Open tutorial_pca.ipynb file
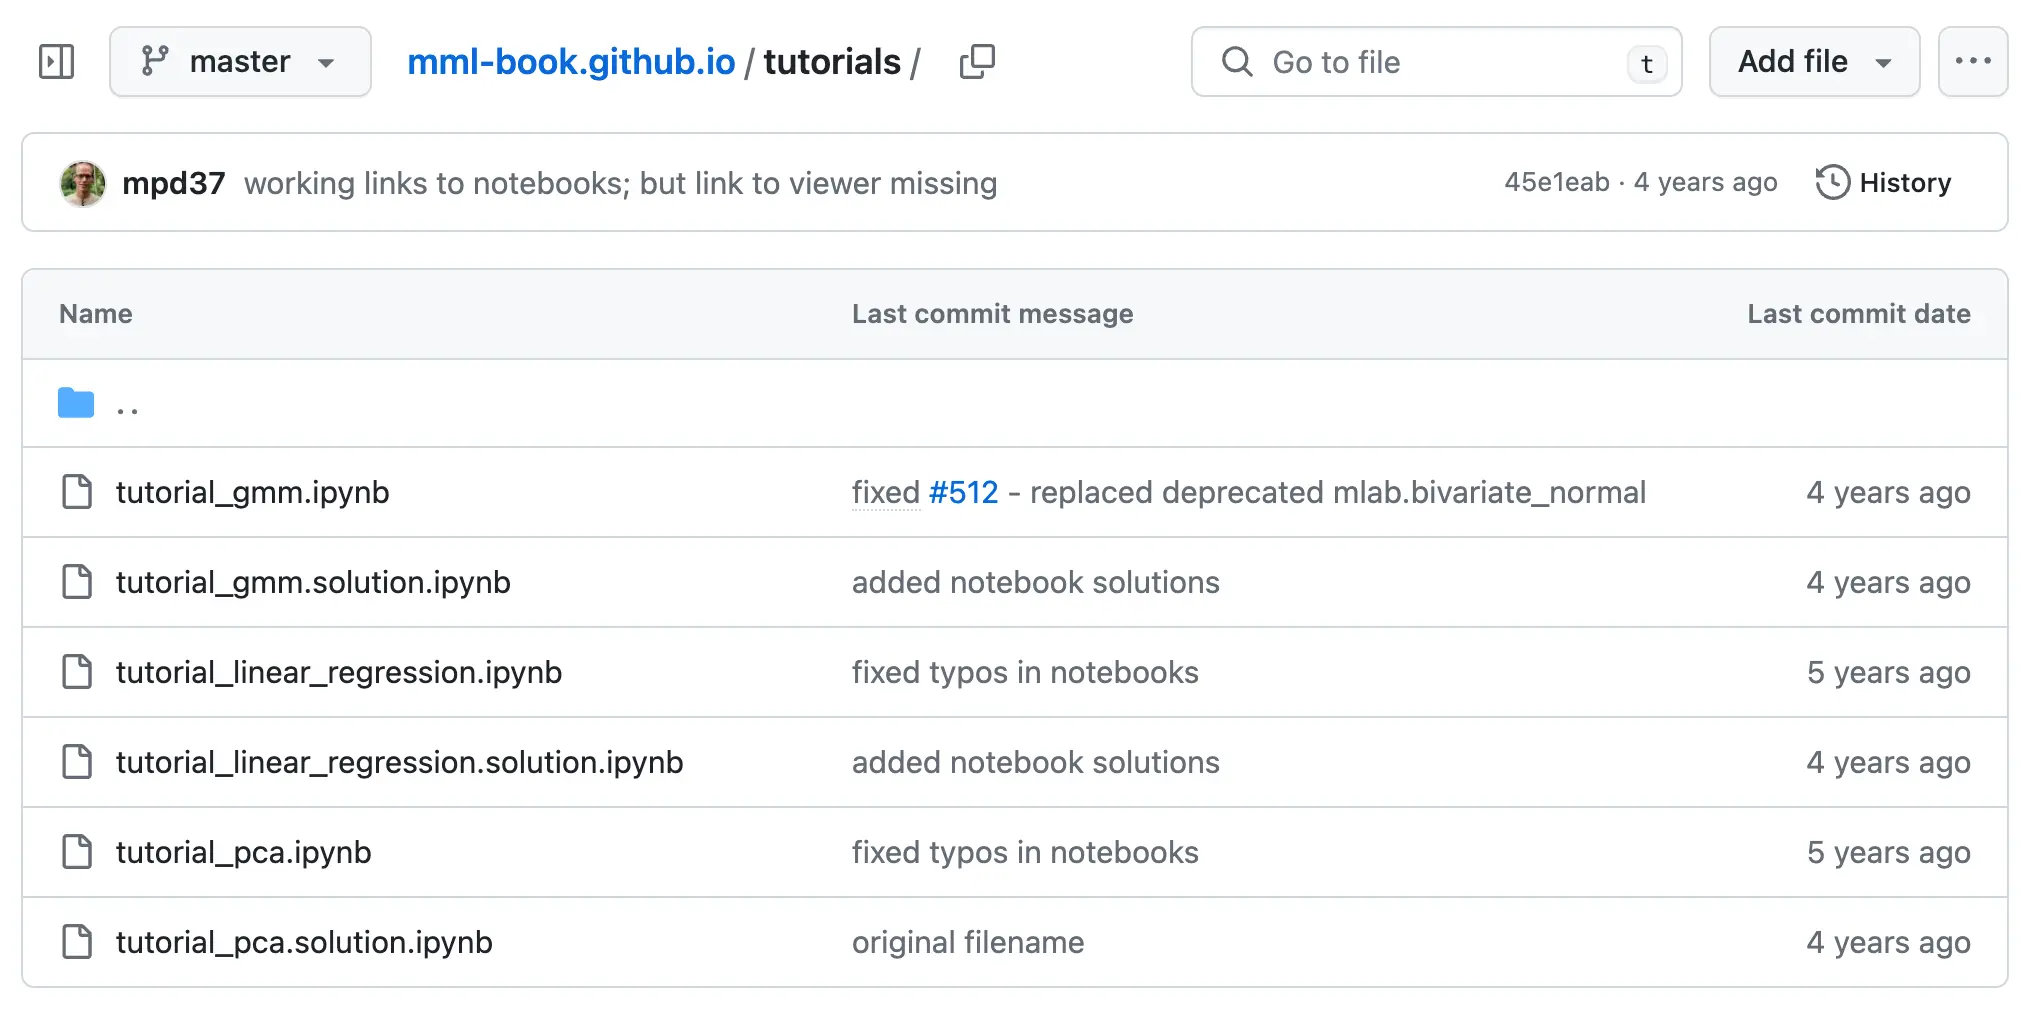Image resolution: width=2024 pixels, height=1022 pixels. point(243,852)
